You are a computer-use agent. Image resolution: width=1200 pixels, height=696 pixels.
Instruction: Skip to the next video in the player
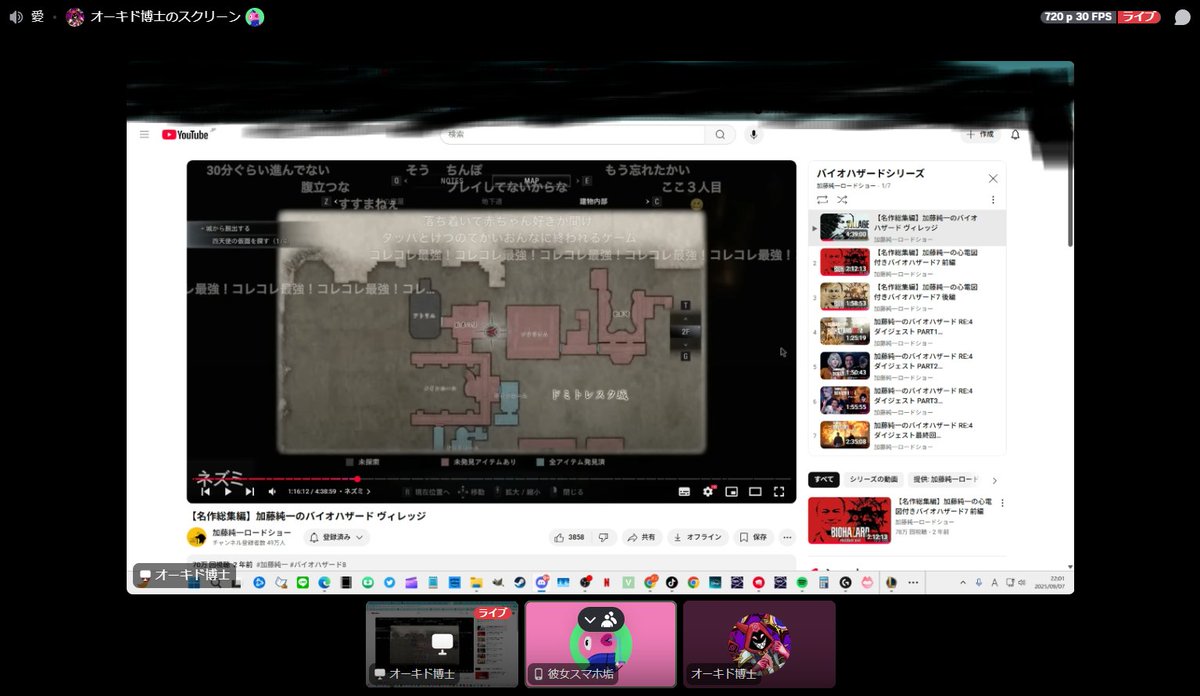click(250, 491)
